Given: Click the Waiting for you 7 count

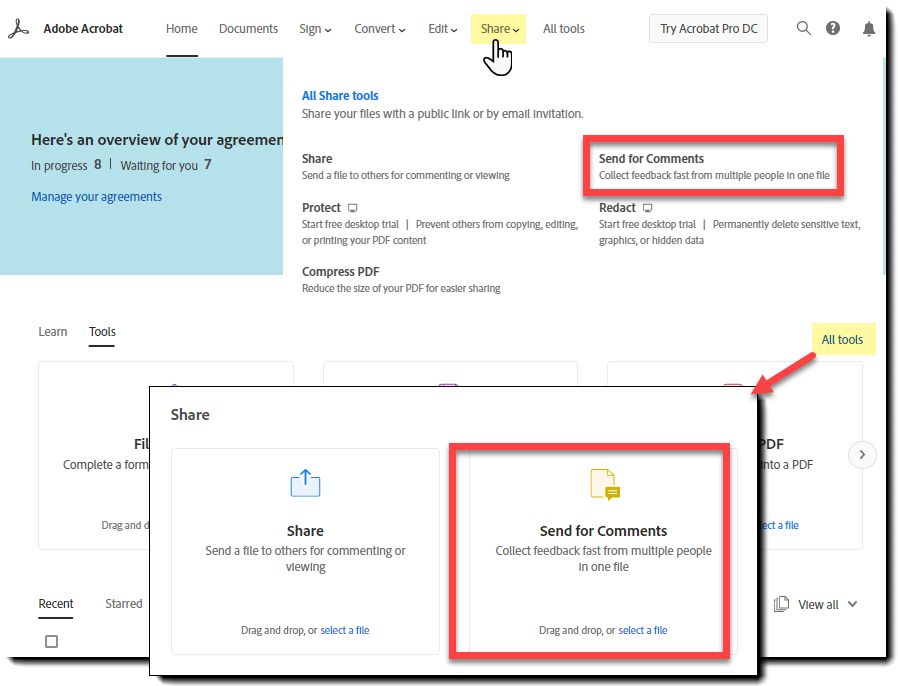Looking at the screenshot, I should [x=166, y=165].
